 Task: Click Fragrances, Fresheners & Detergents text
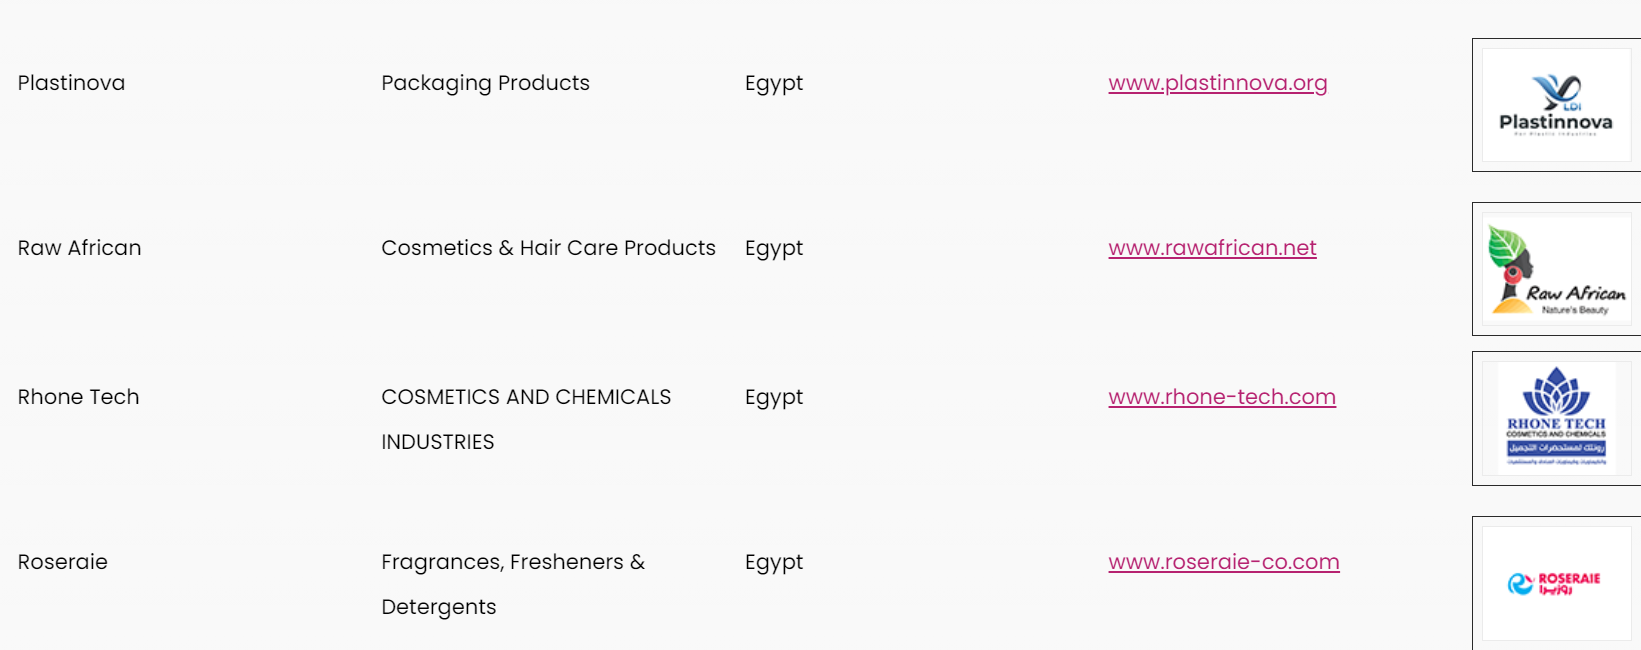513,584
